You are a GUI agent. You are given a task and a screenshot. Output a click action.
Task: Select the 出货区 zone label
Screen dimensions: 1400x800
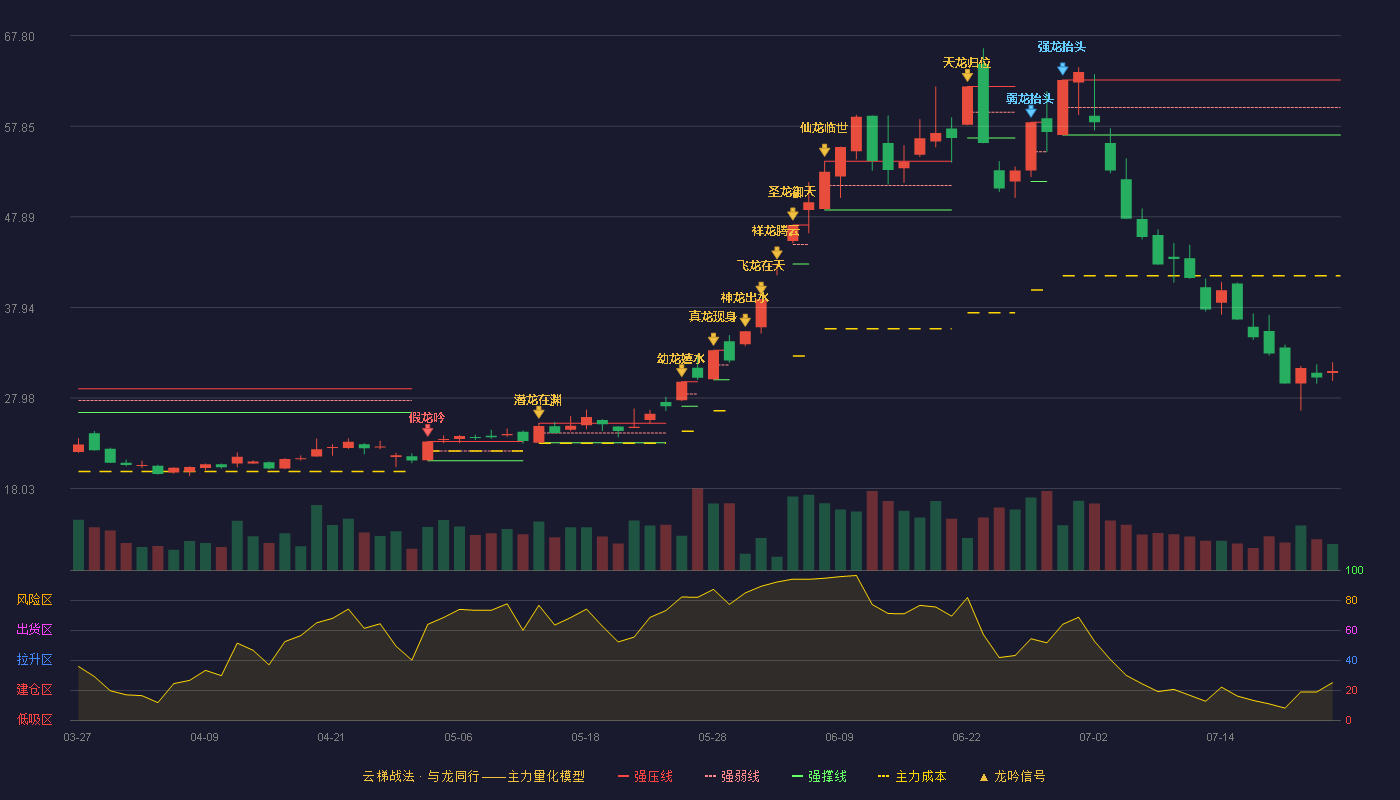pyautogui.click(x=34, y=630)
